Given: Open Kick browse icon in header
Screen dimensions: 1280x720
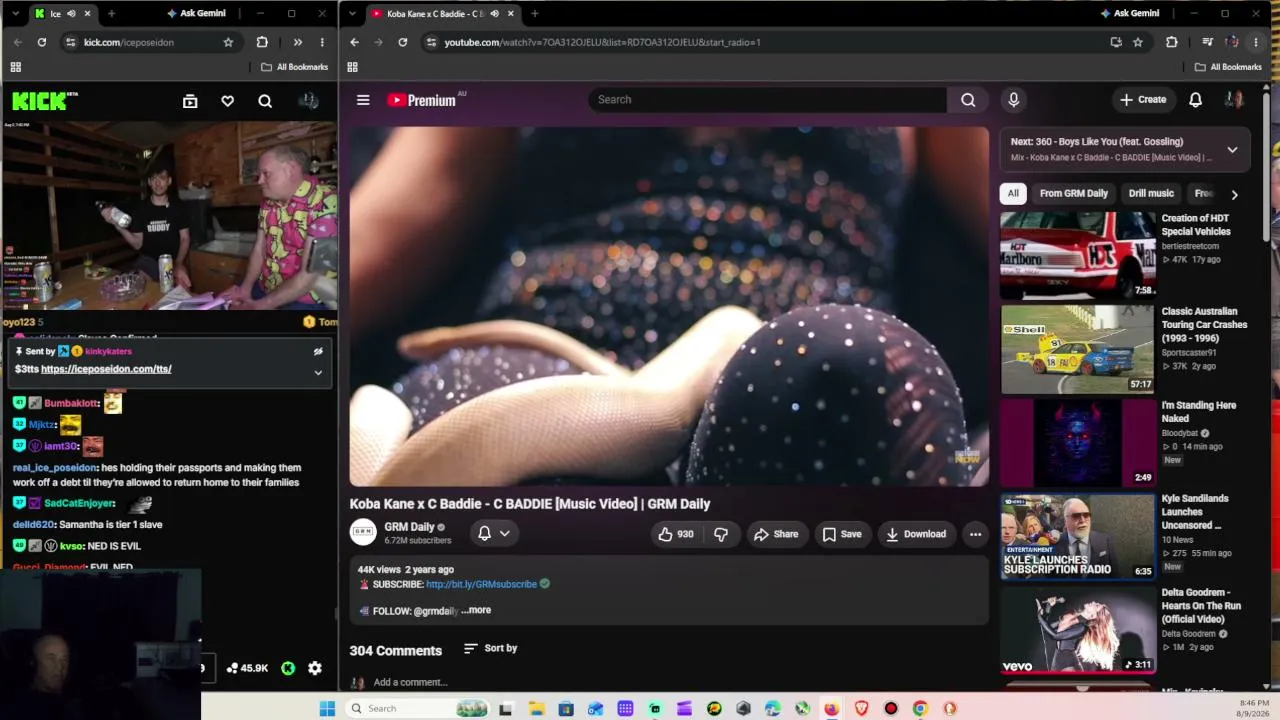Looking at the screenshot, I should (190, 101).
